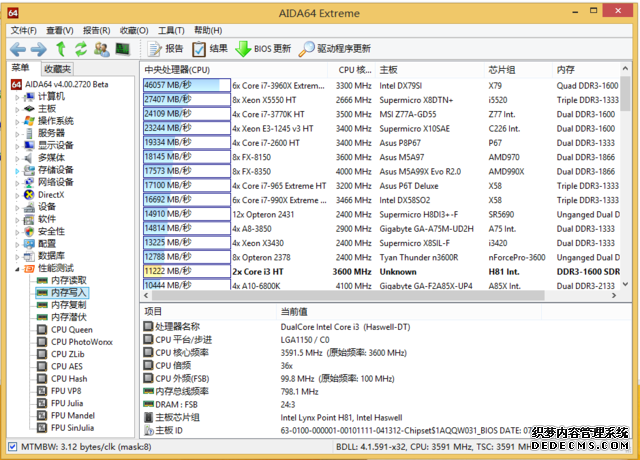
Task: Select the 安全性 shield icon
Action: [x=29, y=231]
